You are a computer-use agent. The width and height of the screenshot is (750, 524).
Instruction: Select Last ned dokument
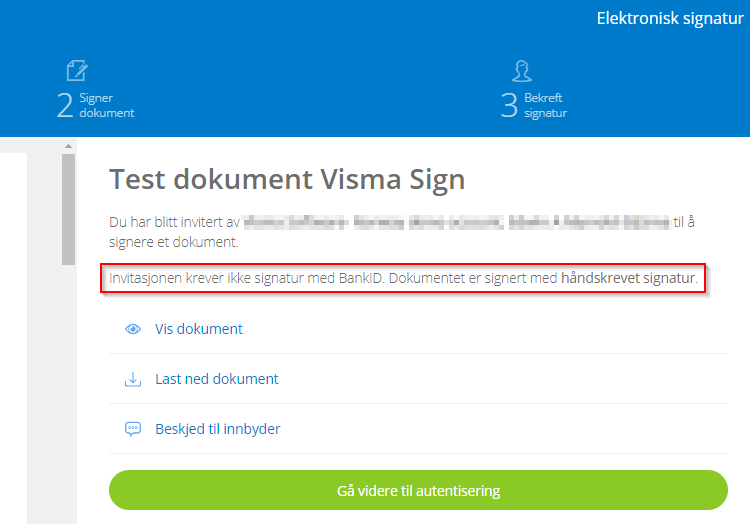(217, 379)
